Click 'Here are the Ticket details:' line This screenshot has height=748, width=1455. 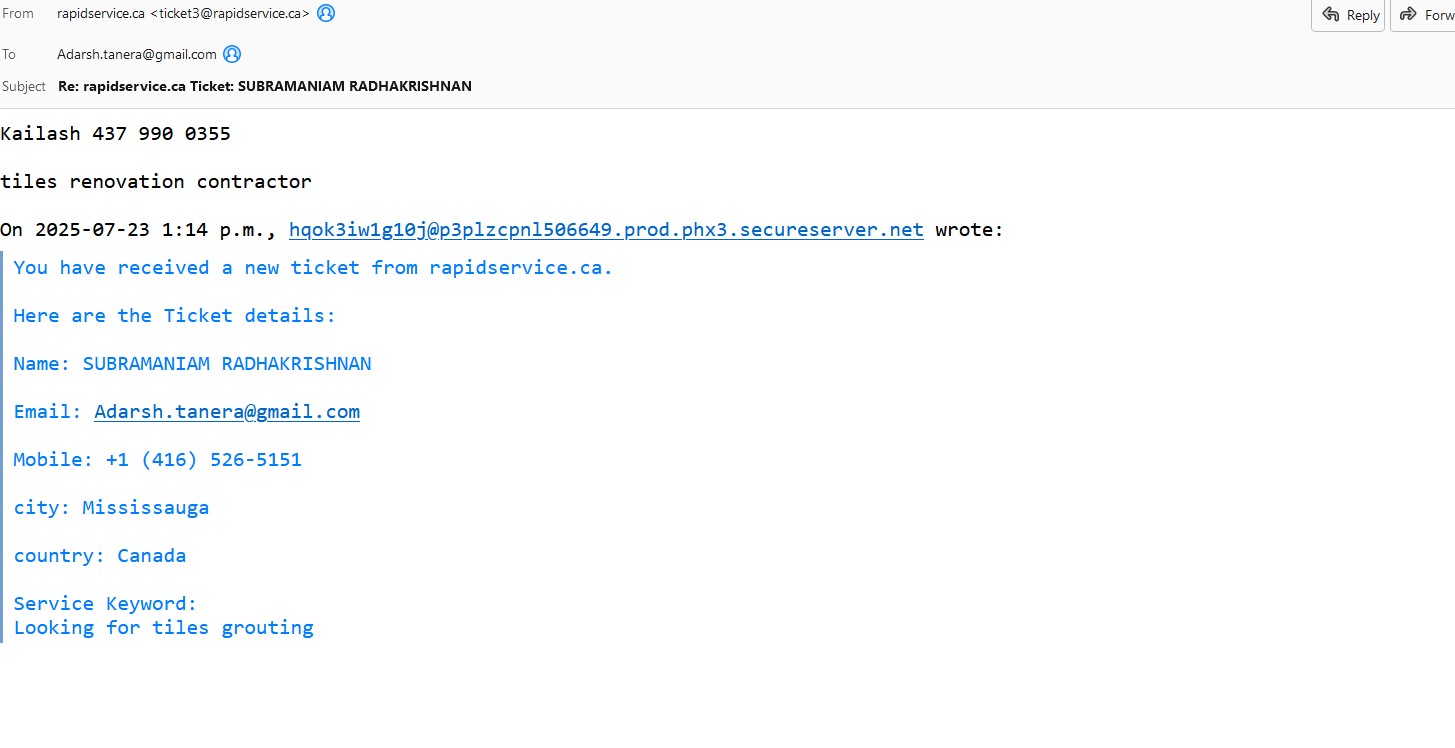click(175, 316)
